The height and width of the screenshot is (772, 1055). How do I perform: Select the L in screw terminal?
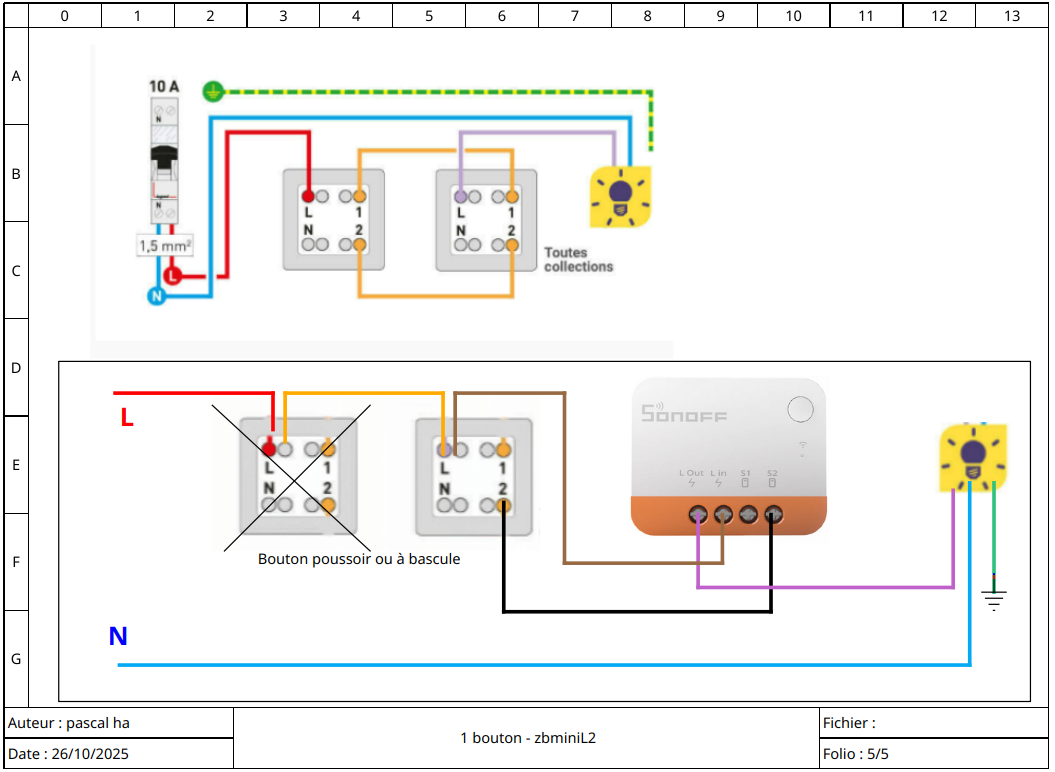(x=723, y=515)
